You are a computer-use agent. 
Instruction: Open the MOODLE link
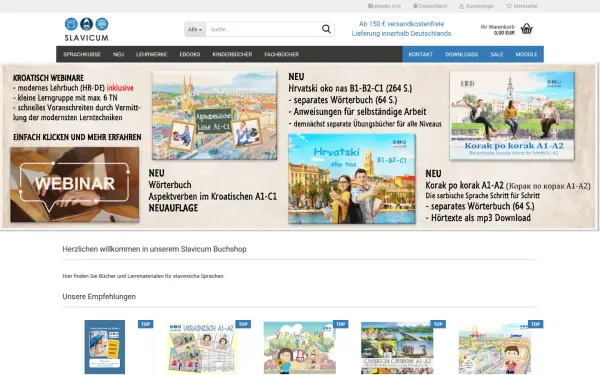tap(526, 54)
